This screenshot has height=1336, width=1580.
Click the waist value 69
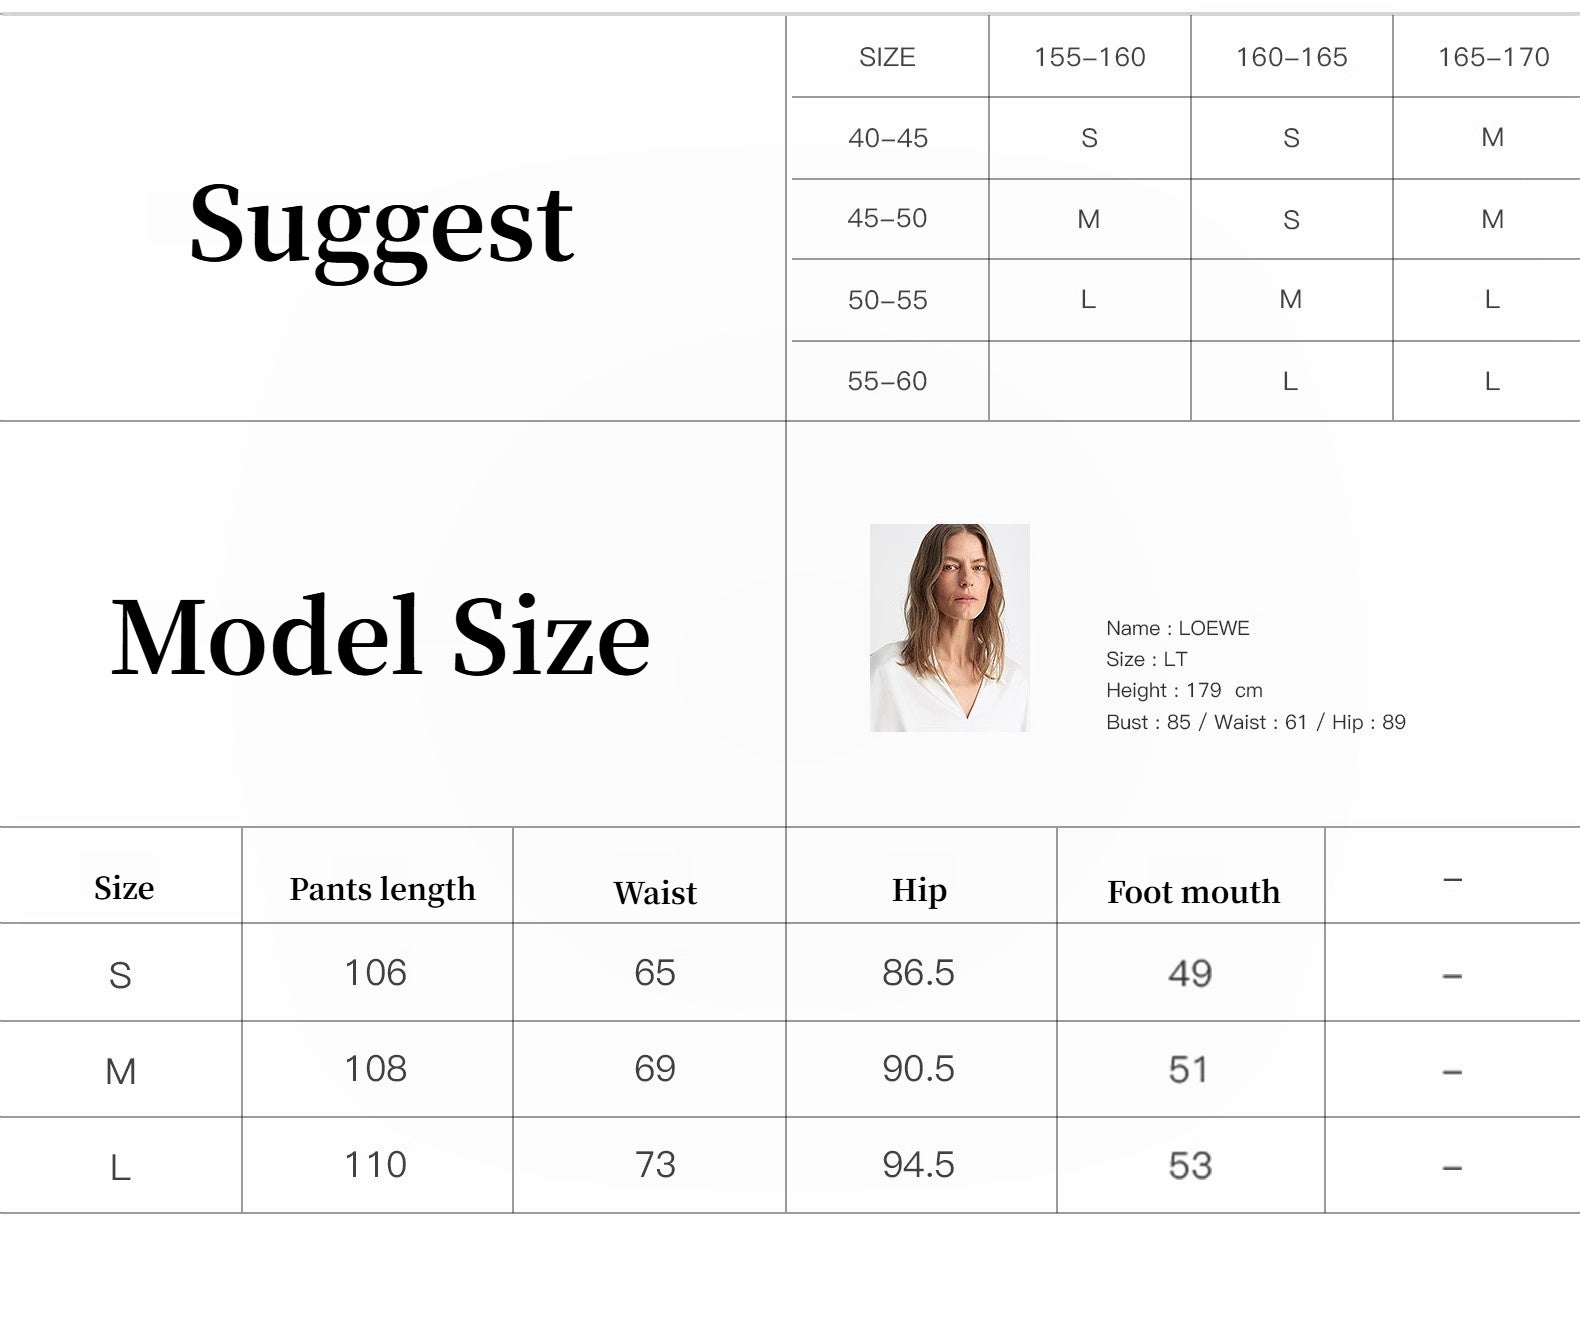(x=655, y=1069)
